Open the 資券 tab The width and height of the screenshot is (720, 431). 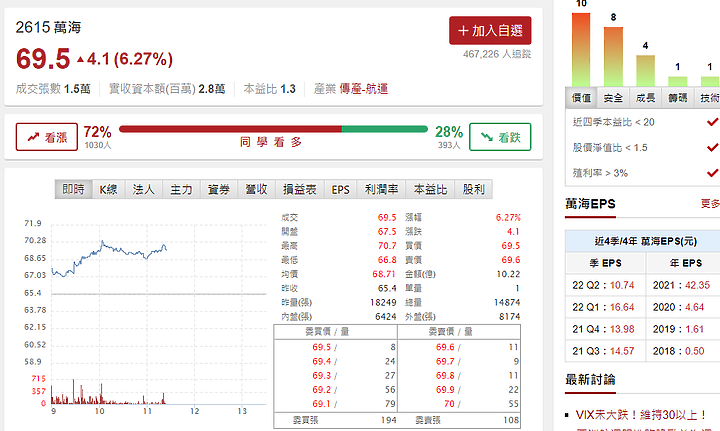point(219,189)
